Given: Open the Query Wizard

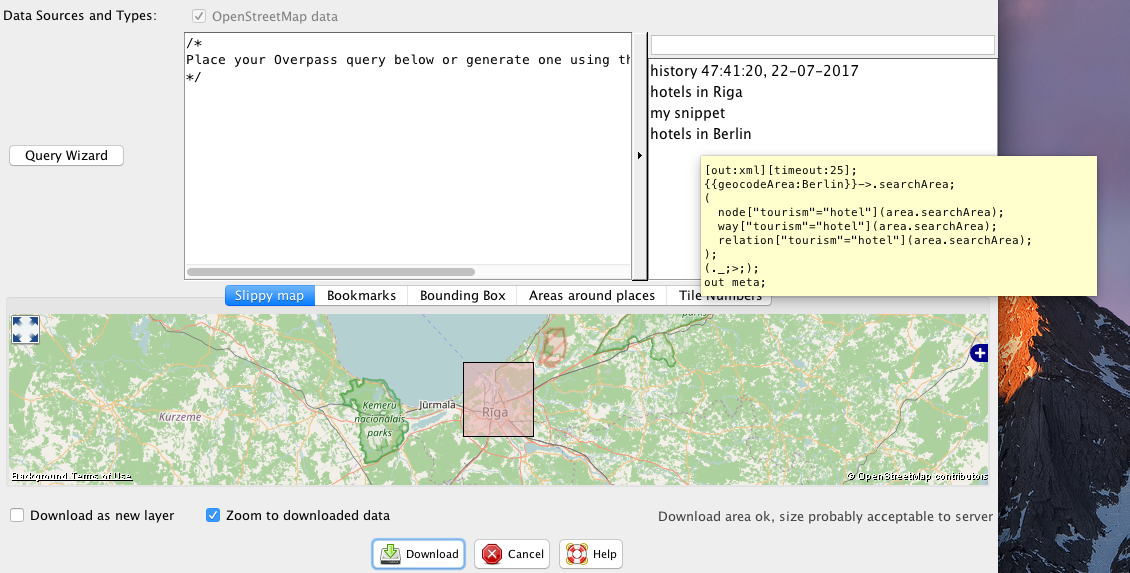Looking at the screenshot, I should point(66,156).
